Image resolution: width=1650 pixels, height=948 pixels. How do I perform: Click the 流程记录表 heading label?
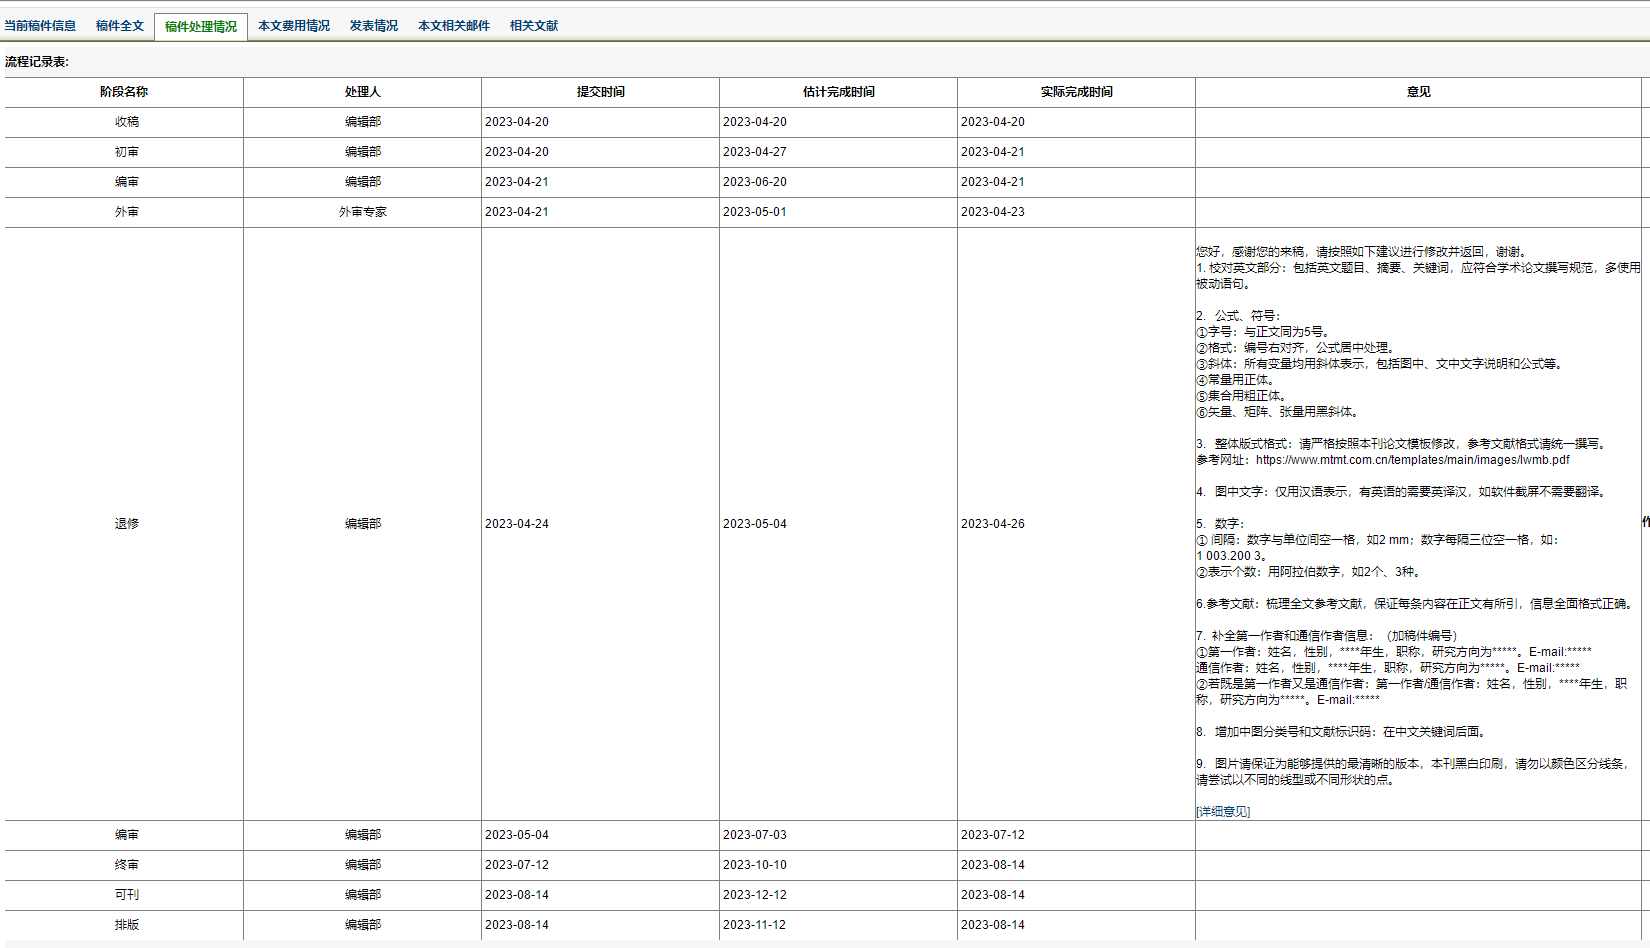[x=37, y=62]
